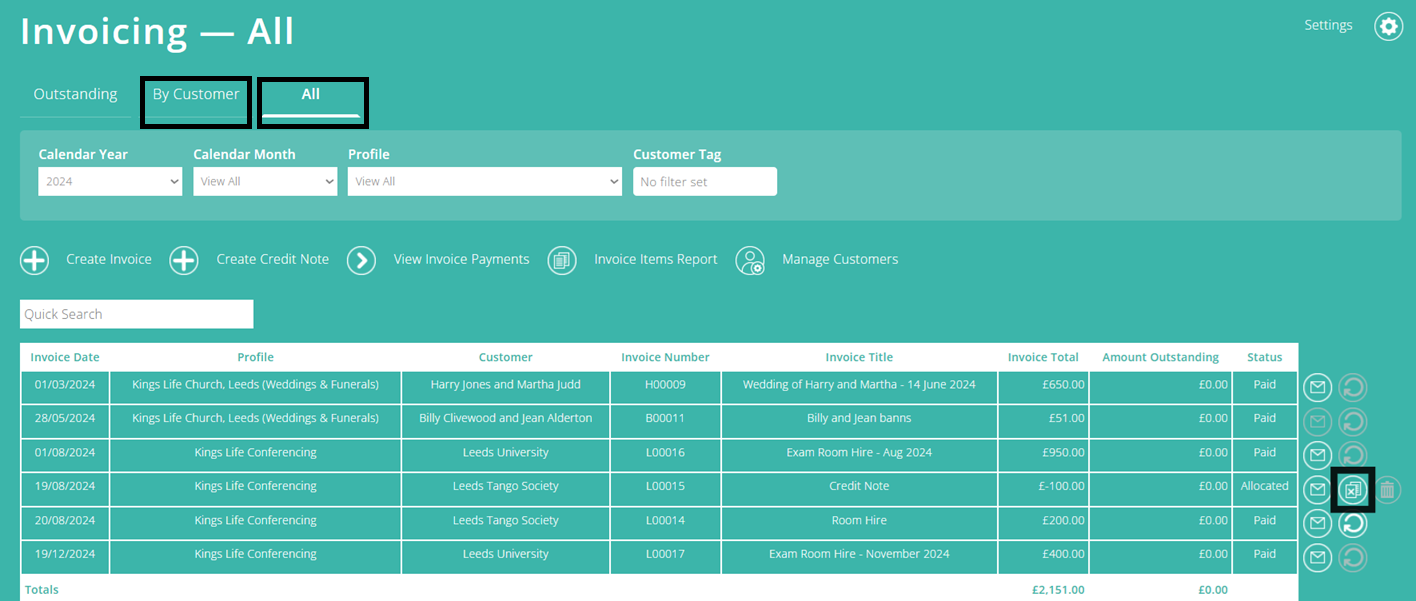
Task: Open View Invoice Payments via arrow icon
Action: [361, 260]
